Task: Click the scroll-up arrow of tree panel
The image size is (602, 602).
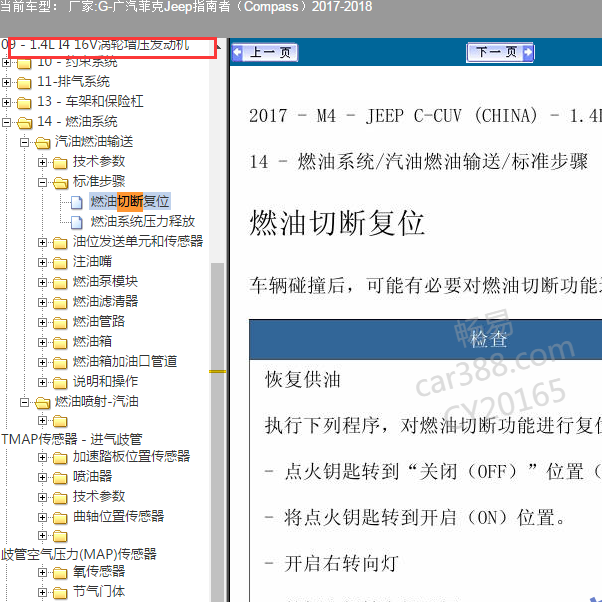Action: (218, 46)
